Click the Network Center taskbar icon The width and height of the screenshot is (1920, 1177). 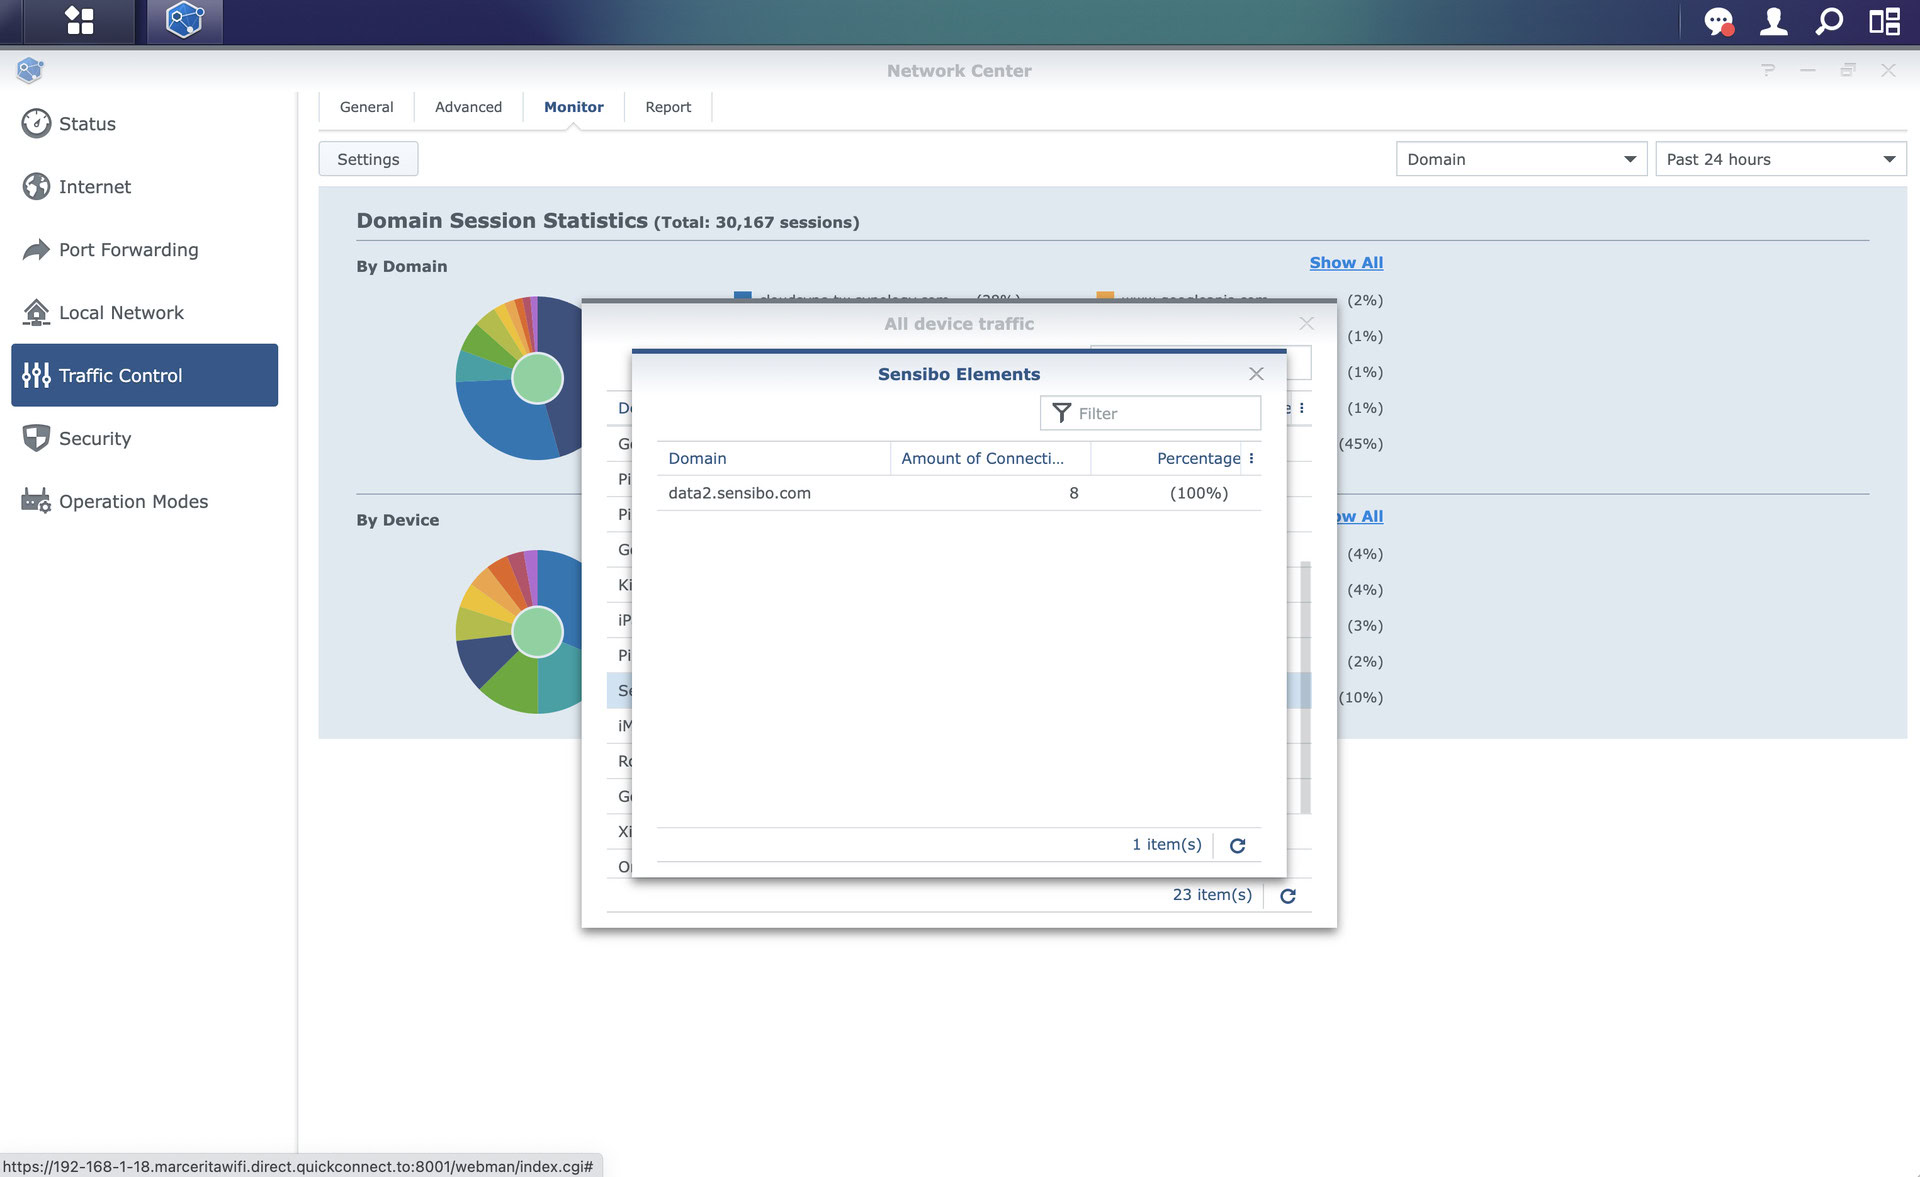pos(185,21)
